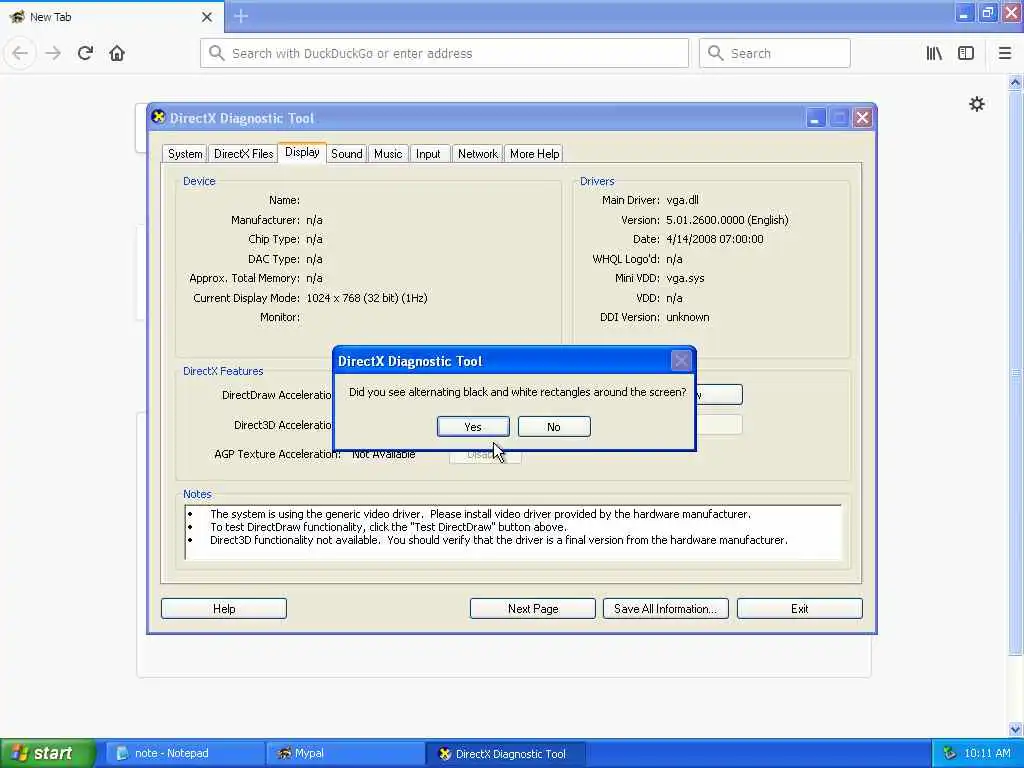Click Save All Information button

click(665, 609)
